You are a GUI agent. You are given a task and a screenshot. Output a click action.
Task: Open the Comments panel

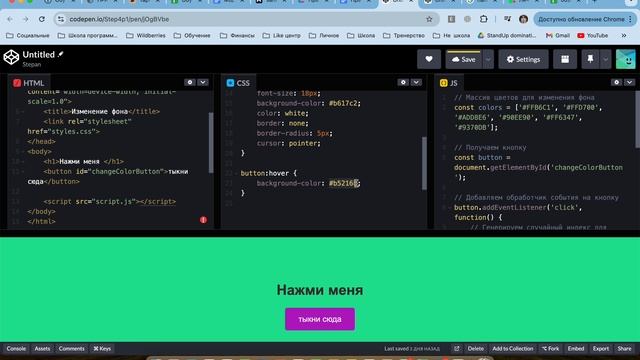pos(71,349)
